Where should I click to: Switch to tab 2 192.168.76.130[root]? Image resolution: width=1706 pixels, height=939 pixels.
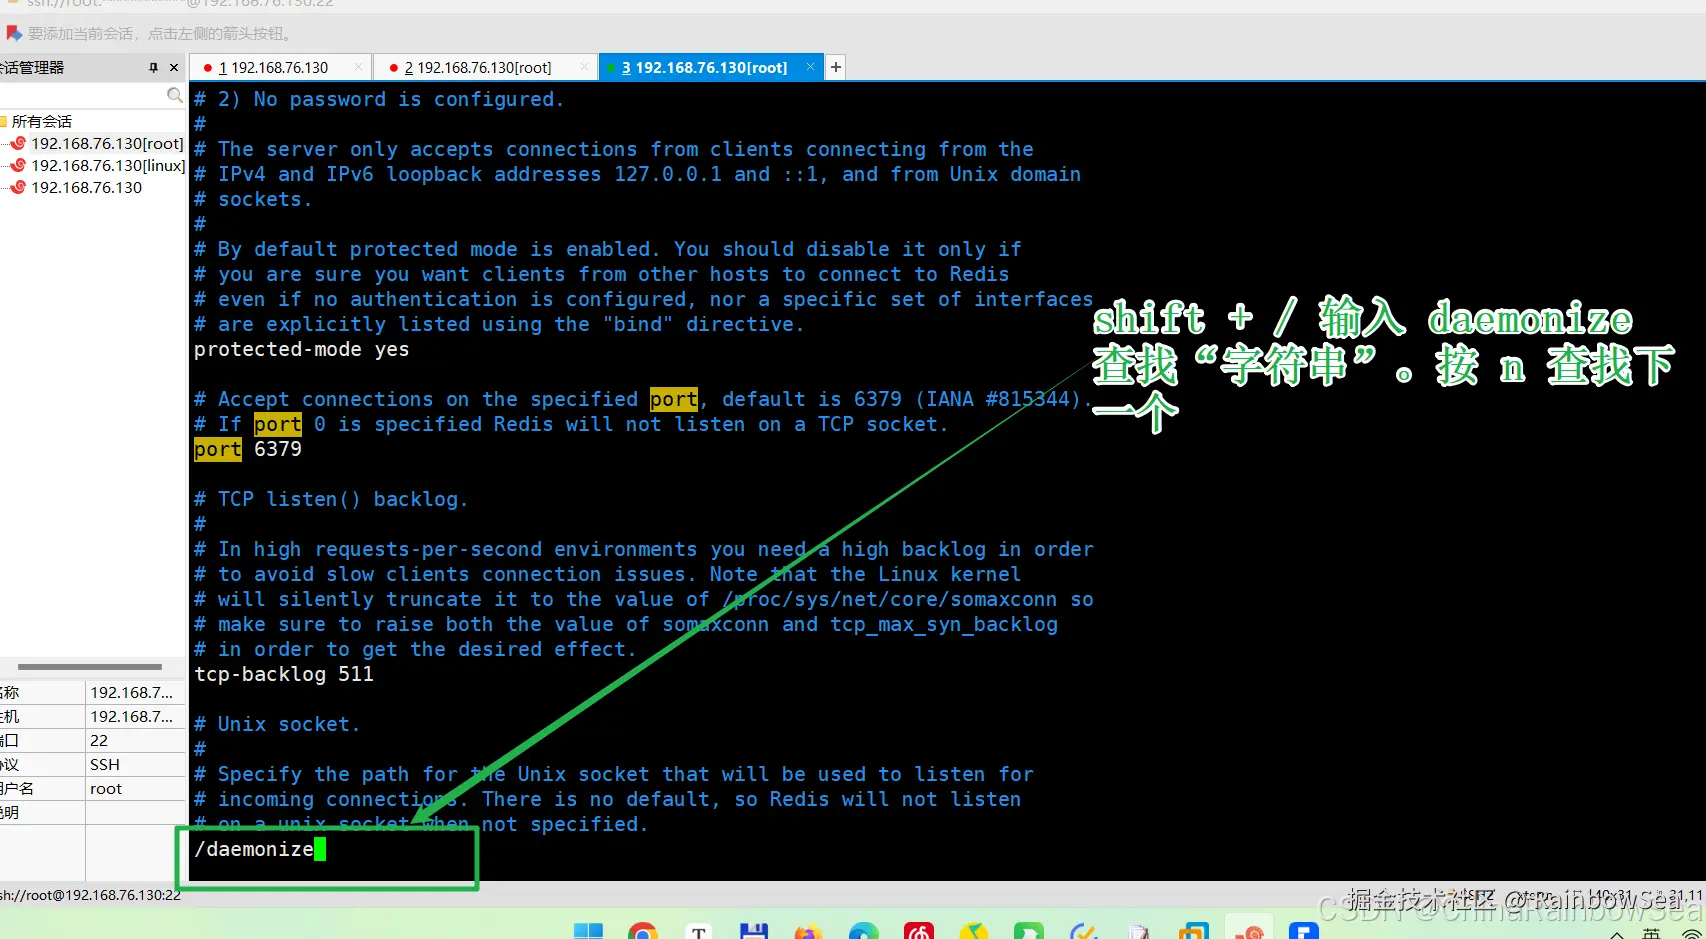click(x=478, y=67)
